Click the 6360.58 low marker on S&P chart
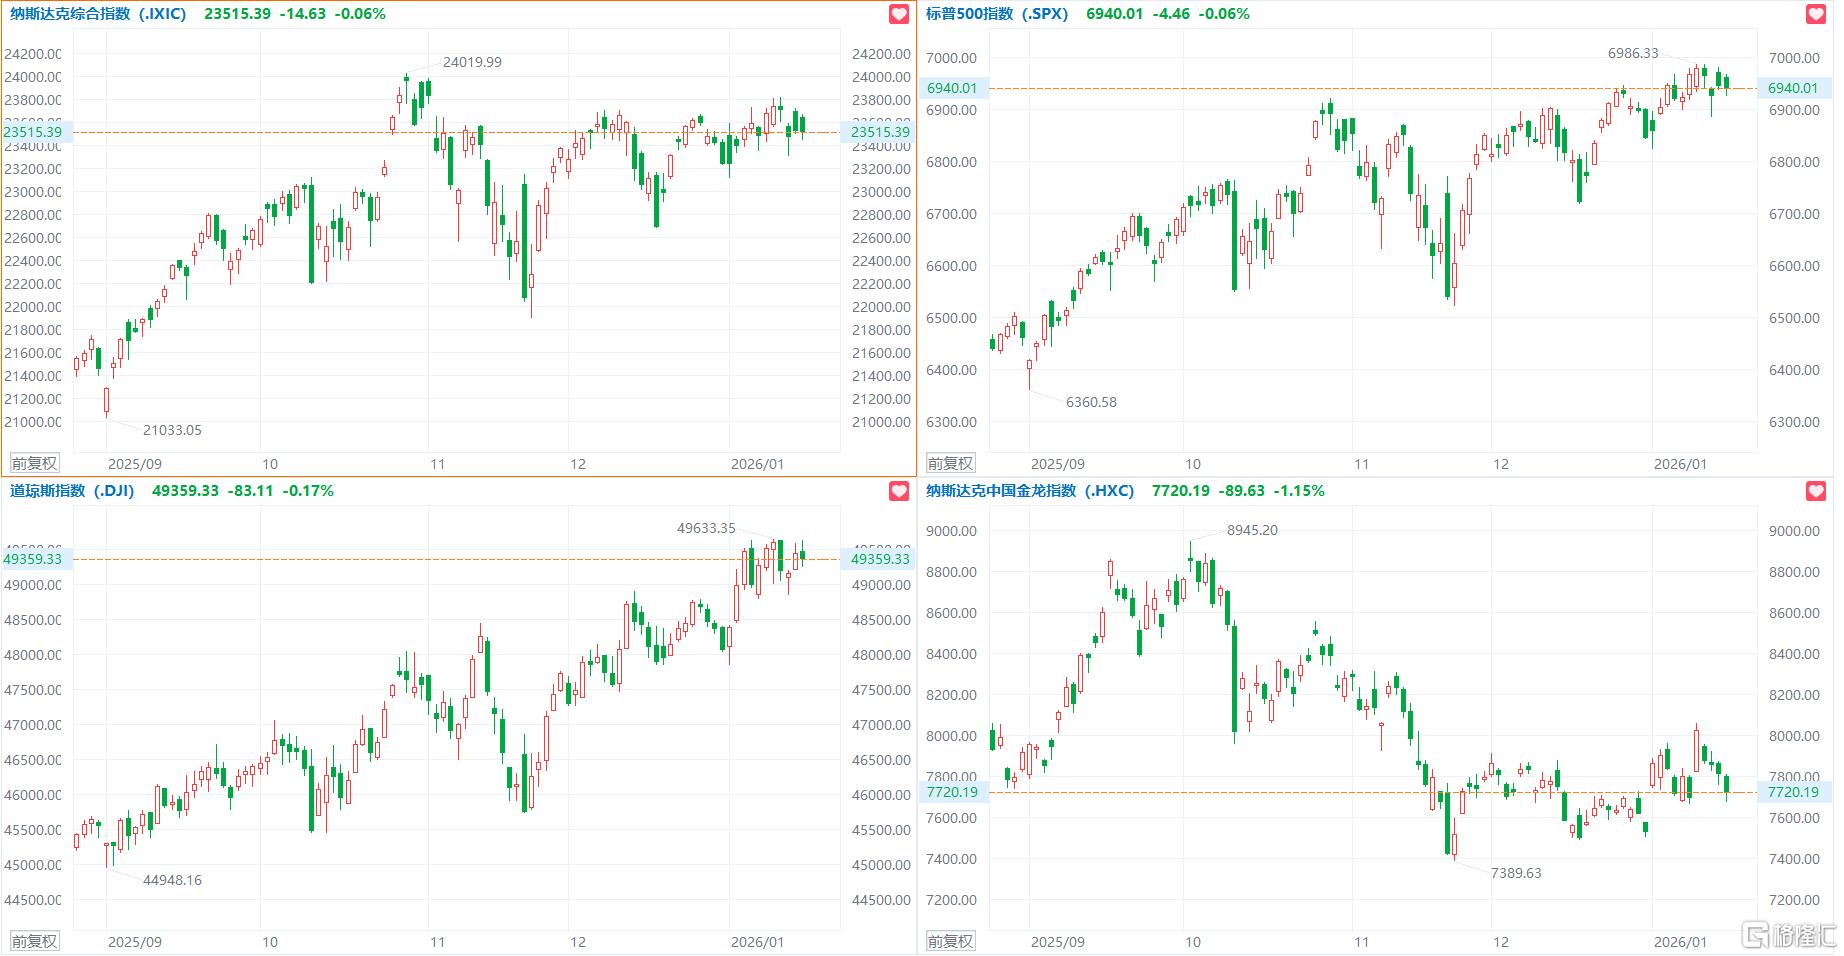The image size is (1844, 956). pos(1091,402)
